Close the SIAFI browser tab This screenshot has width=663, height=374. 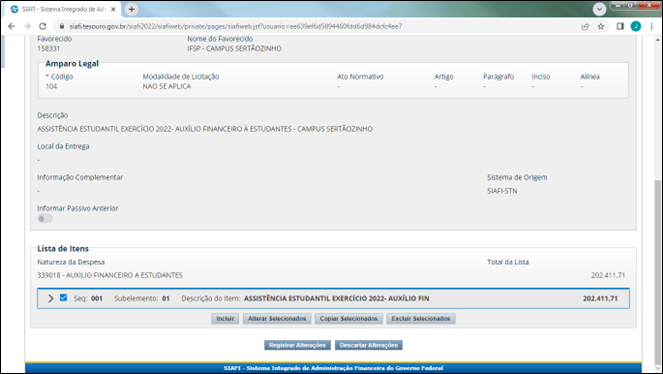click(113, 9)
